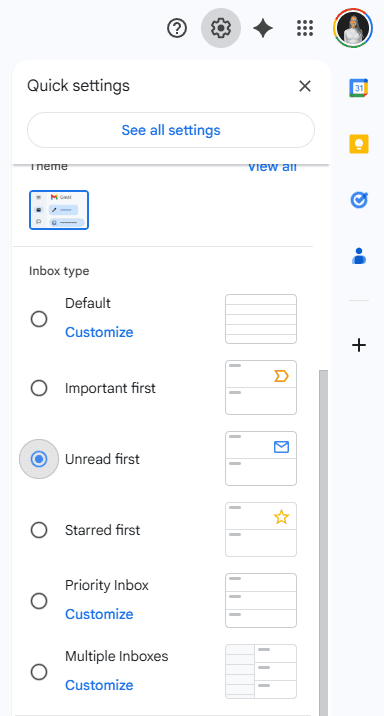384x716 pixels.
Task: Click the 'Starred first' label text
Action: 102,530
